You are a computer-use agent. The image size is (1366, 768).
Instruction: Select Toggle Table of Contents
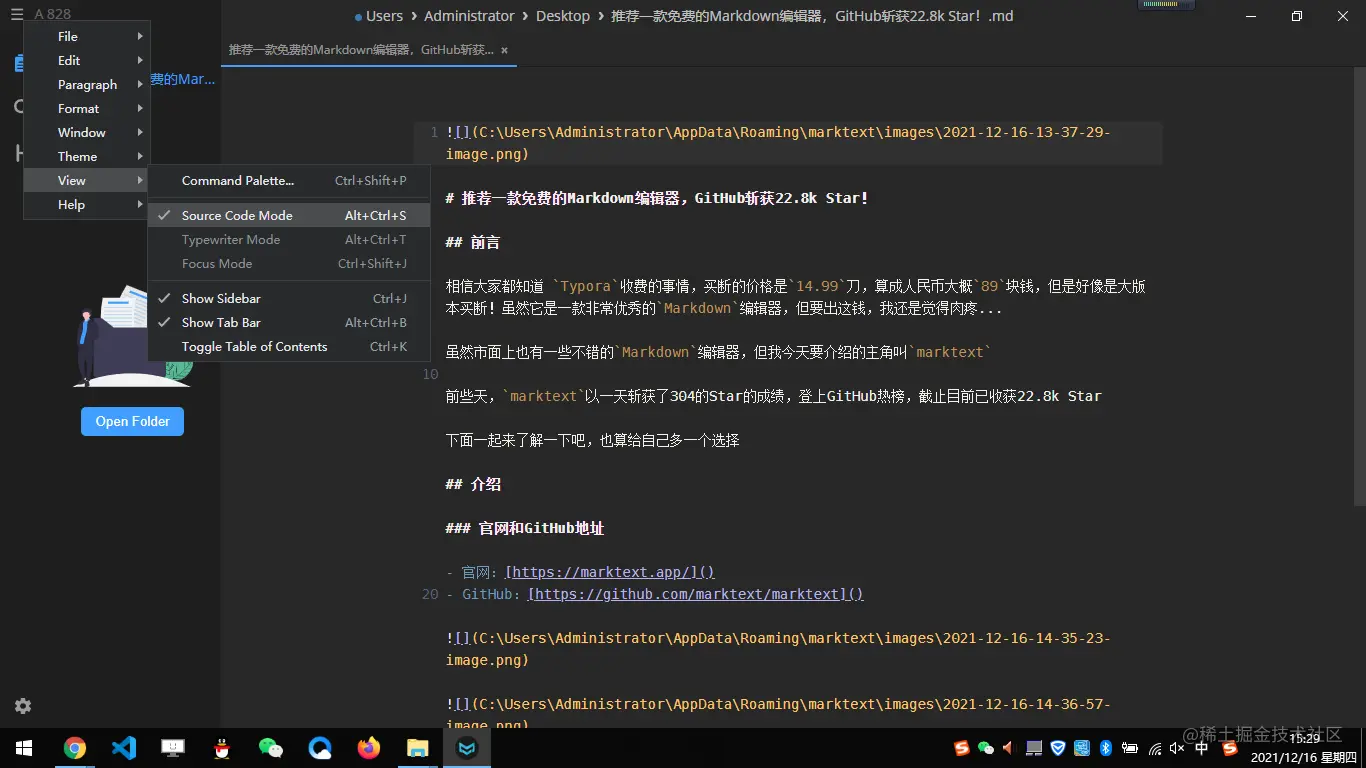coord(289,346)
